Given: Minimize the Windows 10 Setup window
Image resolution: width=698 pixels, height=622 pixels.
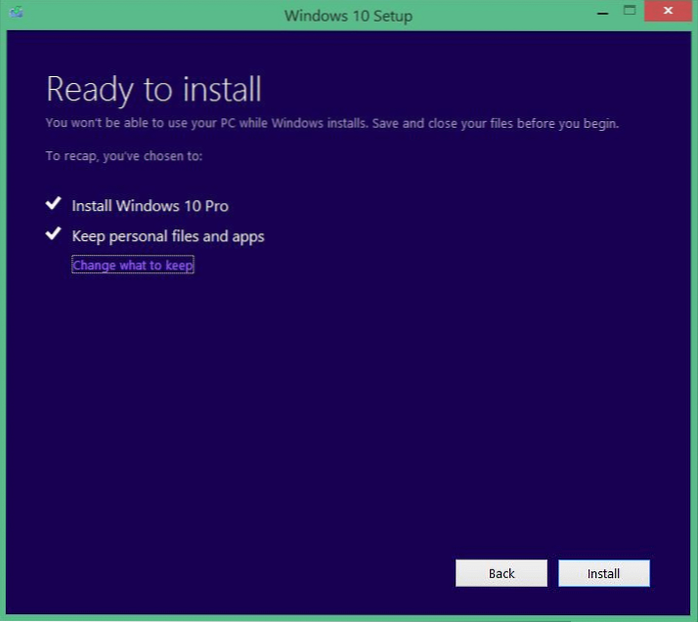Looking at the screenshot, I should click(601, 12).
